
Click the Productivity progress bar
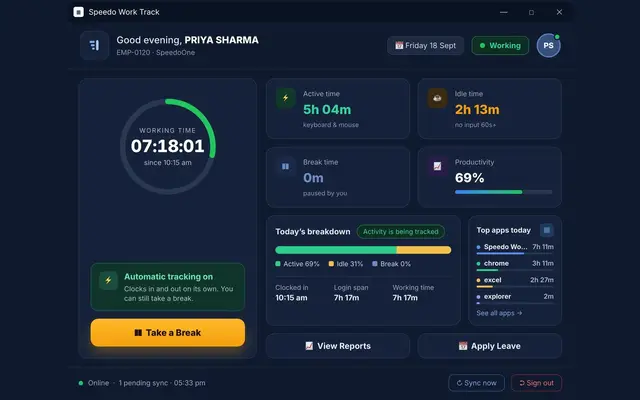503,192
